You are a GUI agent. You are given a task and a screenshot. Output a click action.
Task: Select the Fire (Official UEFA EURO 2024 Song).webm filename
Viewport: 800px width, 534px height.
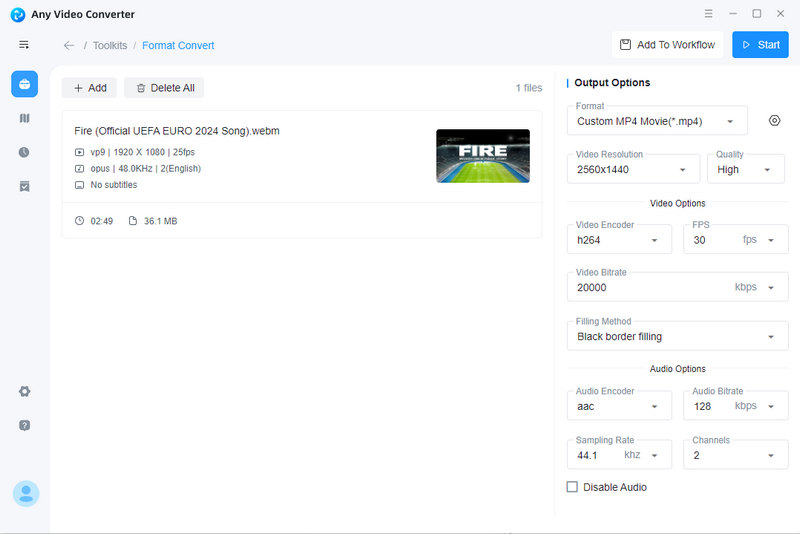coord(177,131)
